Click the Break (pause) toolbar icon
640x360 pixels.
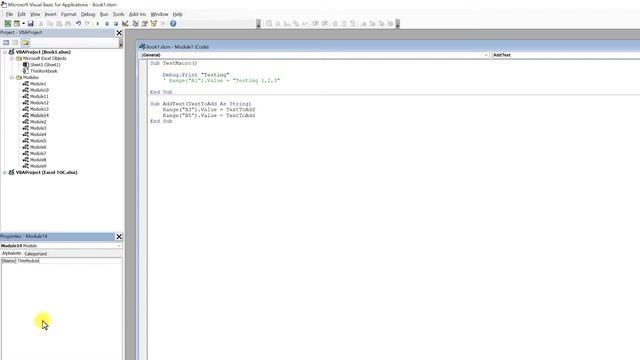[x=107, y=24]
